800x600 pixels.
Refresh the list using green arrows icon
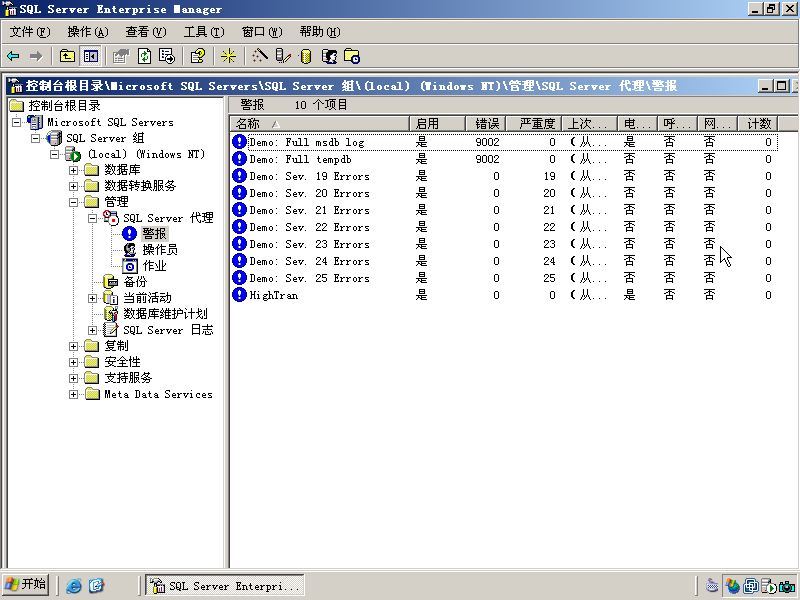click(x=145, y=56)
